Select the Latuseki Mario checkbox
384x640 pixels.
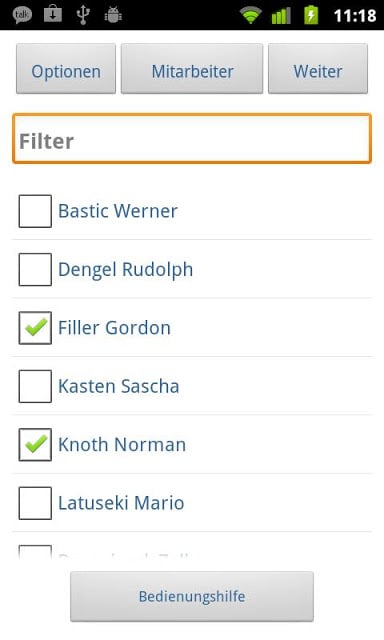35,503
